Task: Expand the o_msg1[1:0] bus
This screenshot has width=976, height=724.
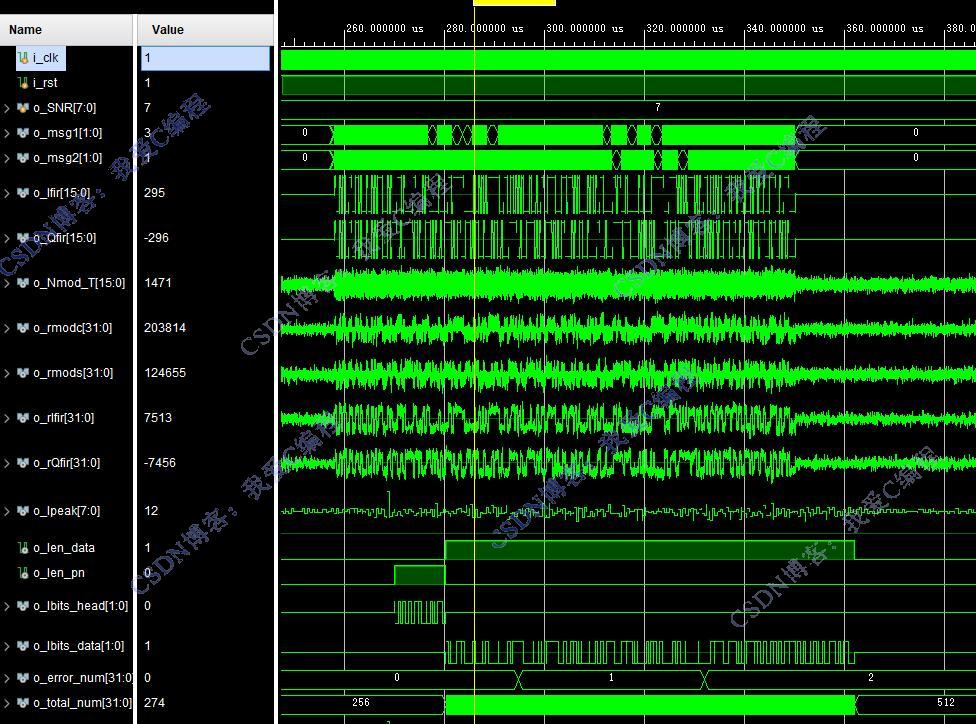Action: (x=7, y=133)
